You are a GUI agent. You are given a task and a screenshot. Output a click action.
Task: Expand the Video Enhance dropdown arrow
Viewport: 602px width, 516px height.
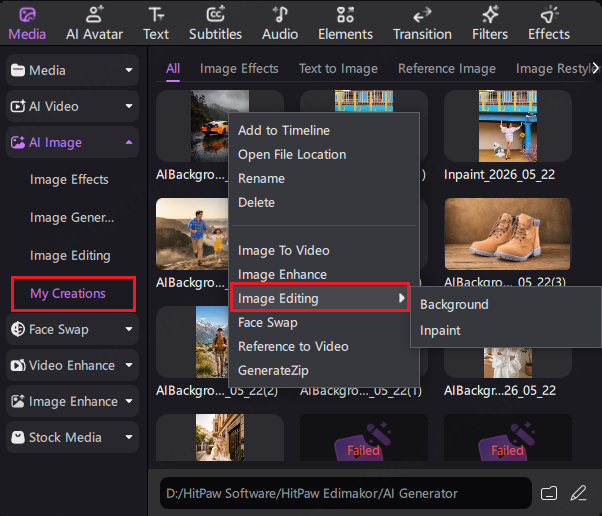129,365
